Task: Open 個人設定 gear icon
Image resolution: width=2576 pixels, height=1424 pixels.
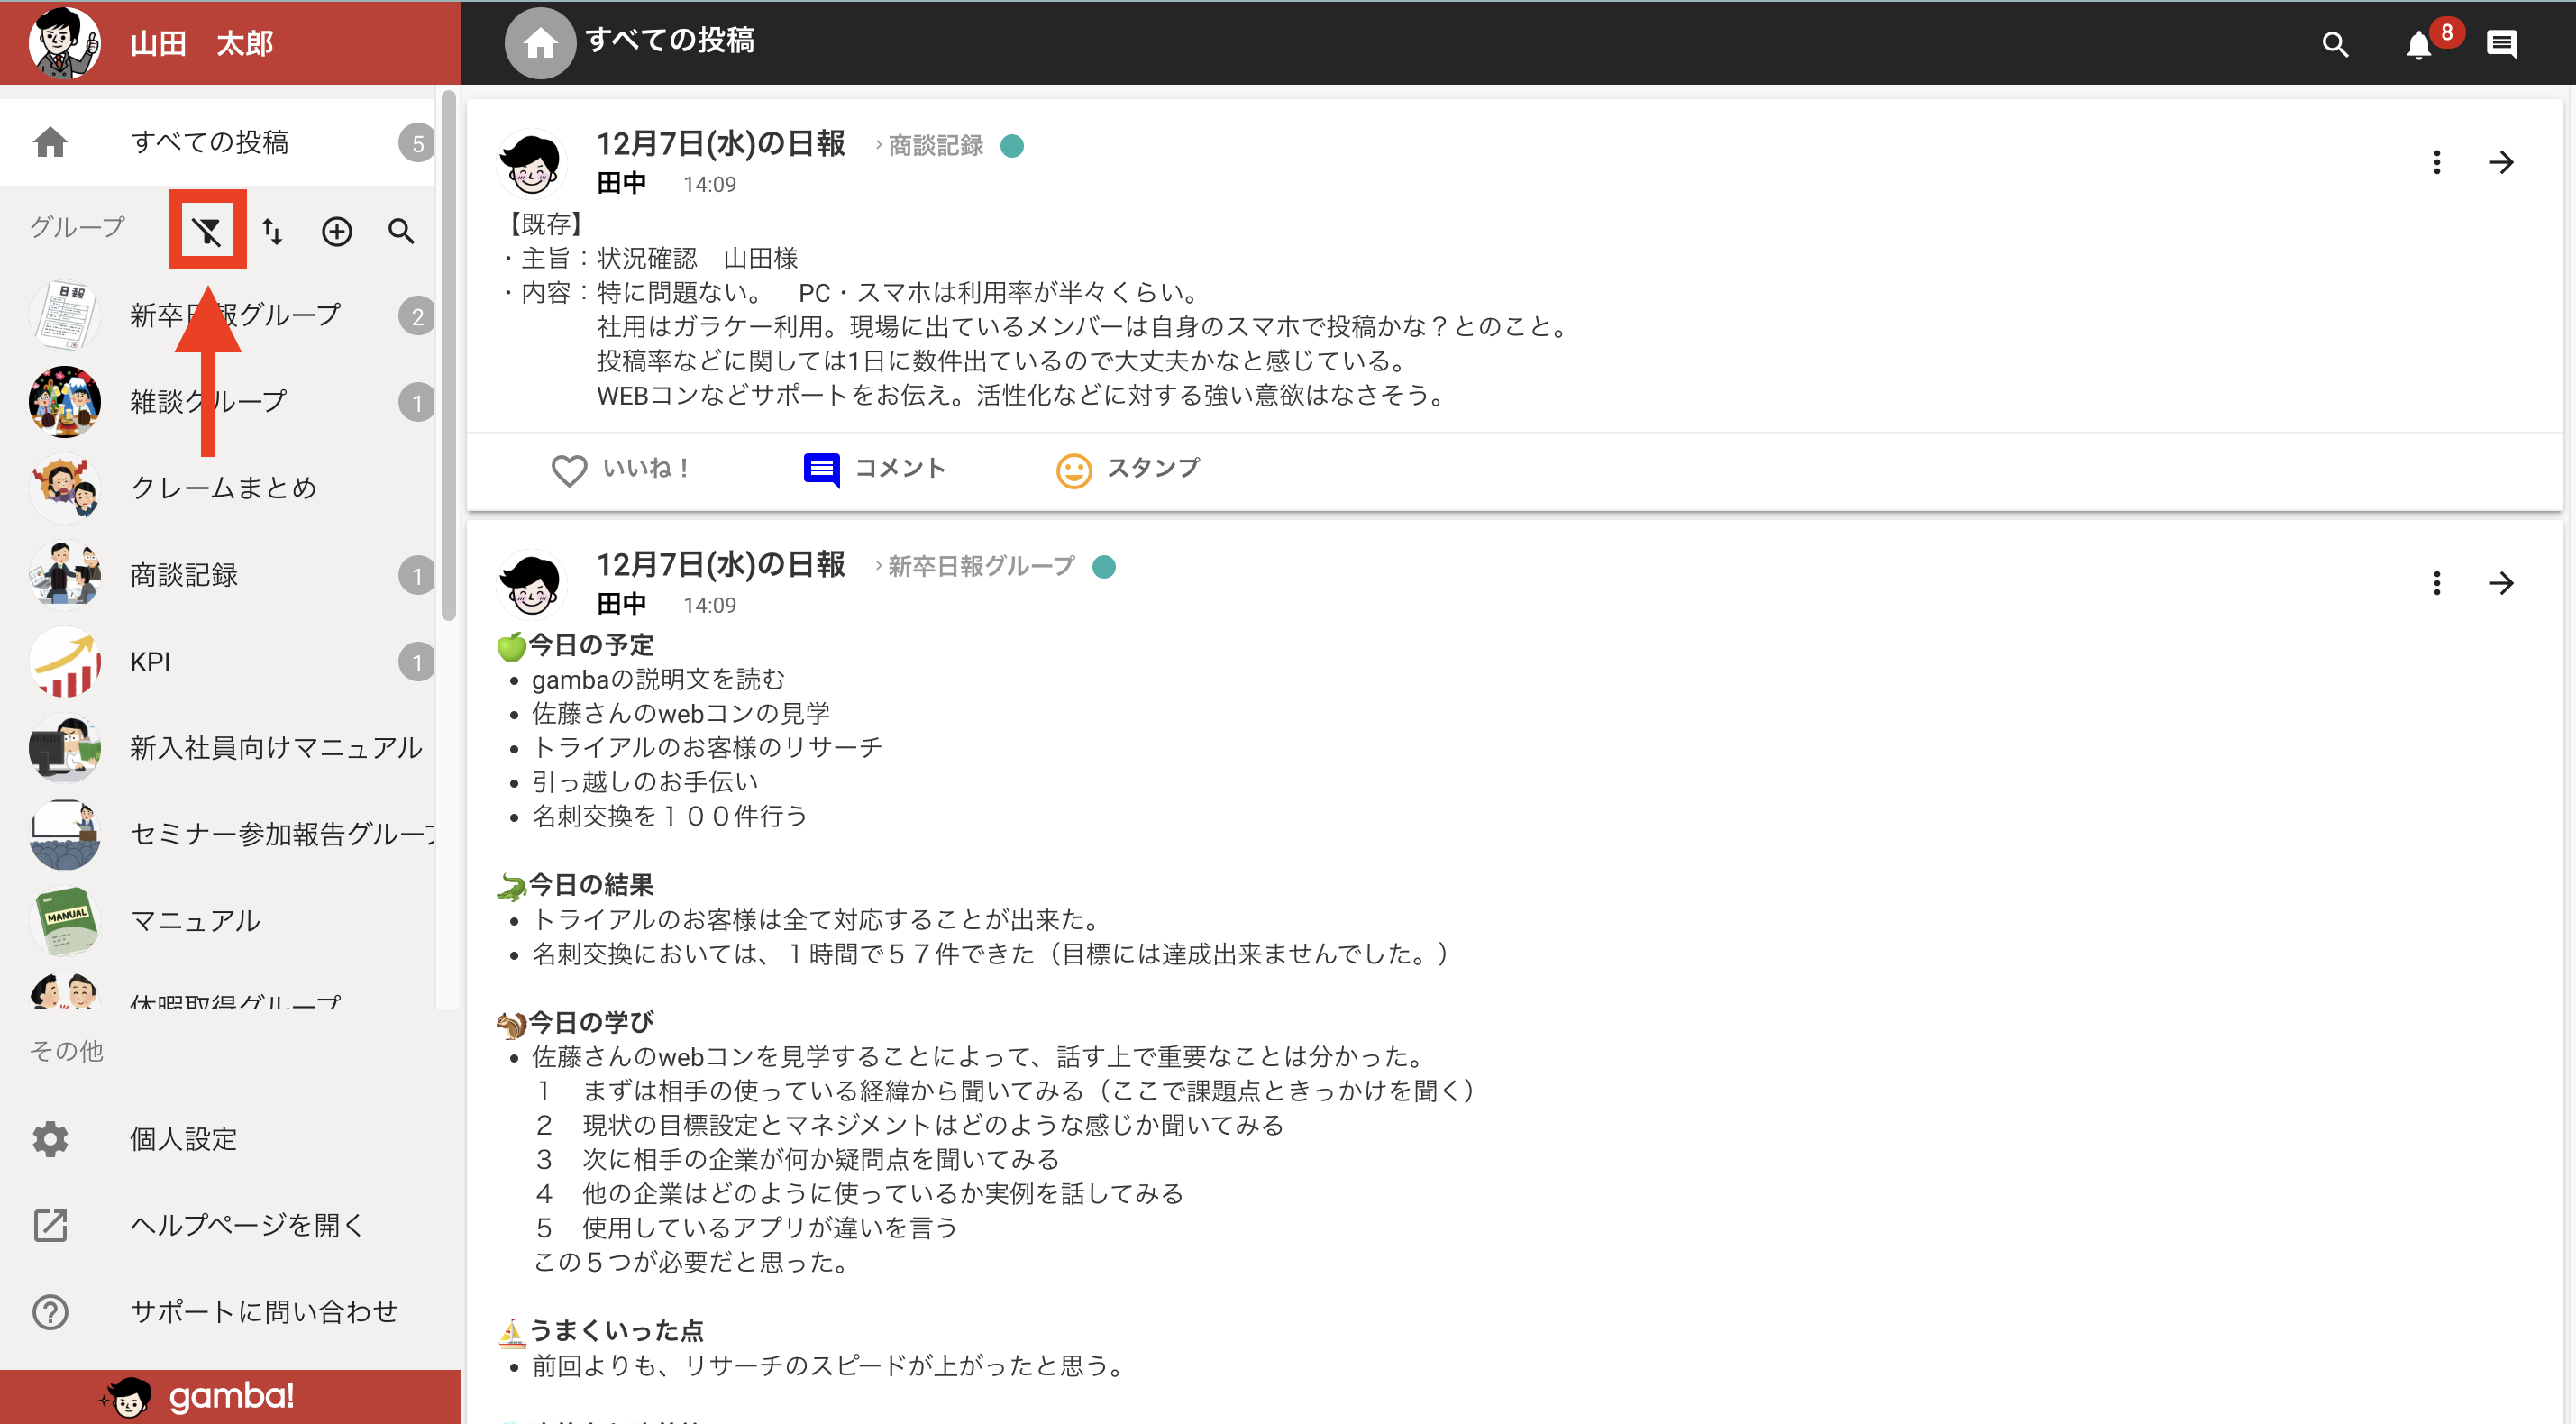Action: pos(50,1139)
